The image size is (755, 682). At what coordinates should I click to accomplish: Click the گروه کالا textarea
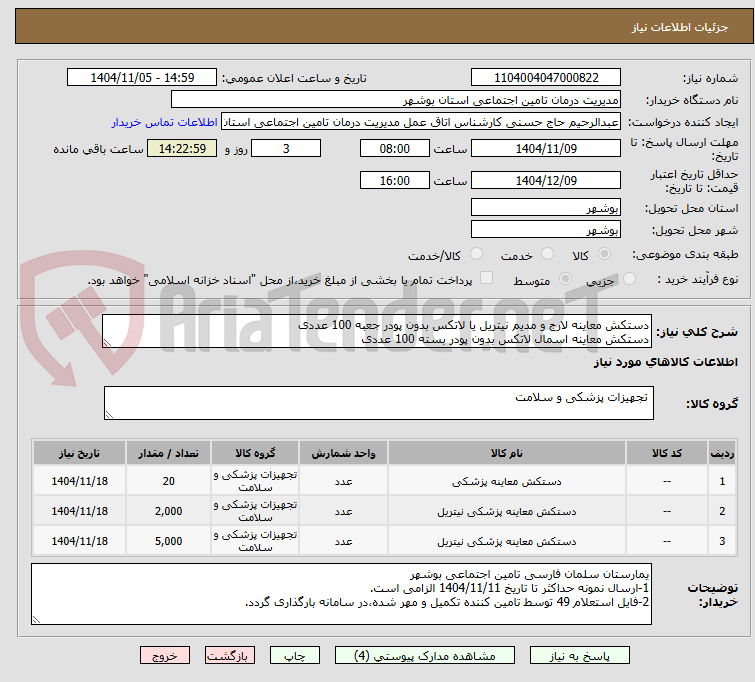click(378, 403)
